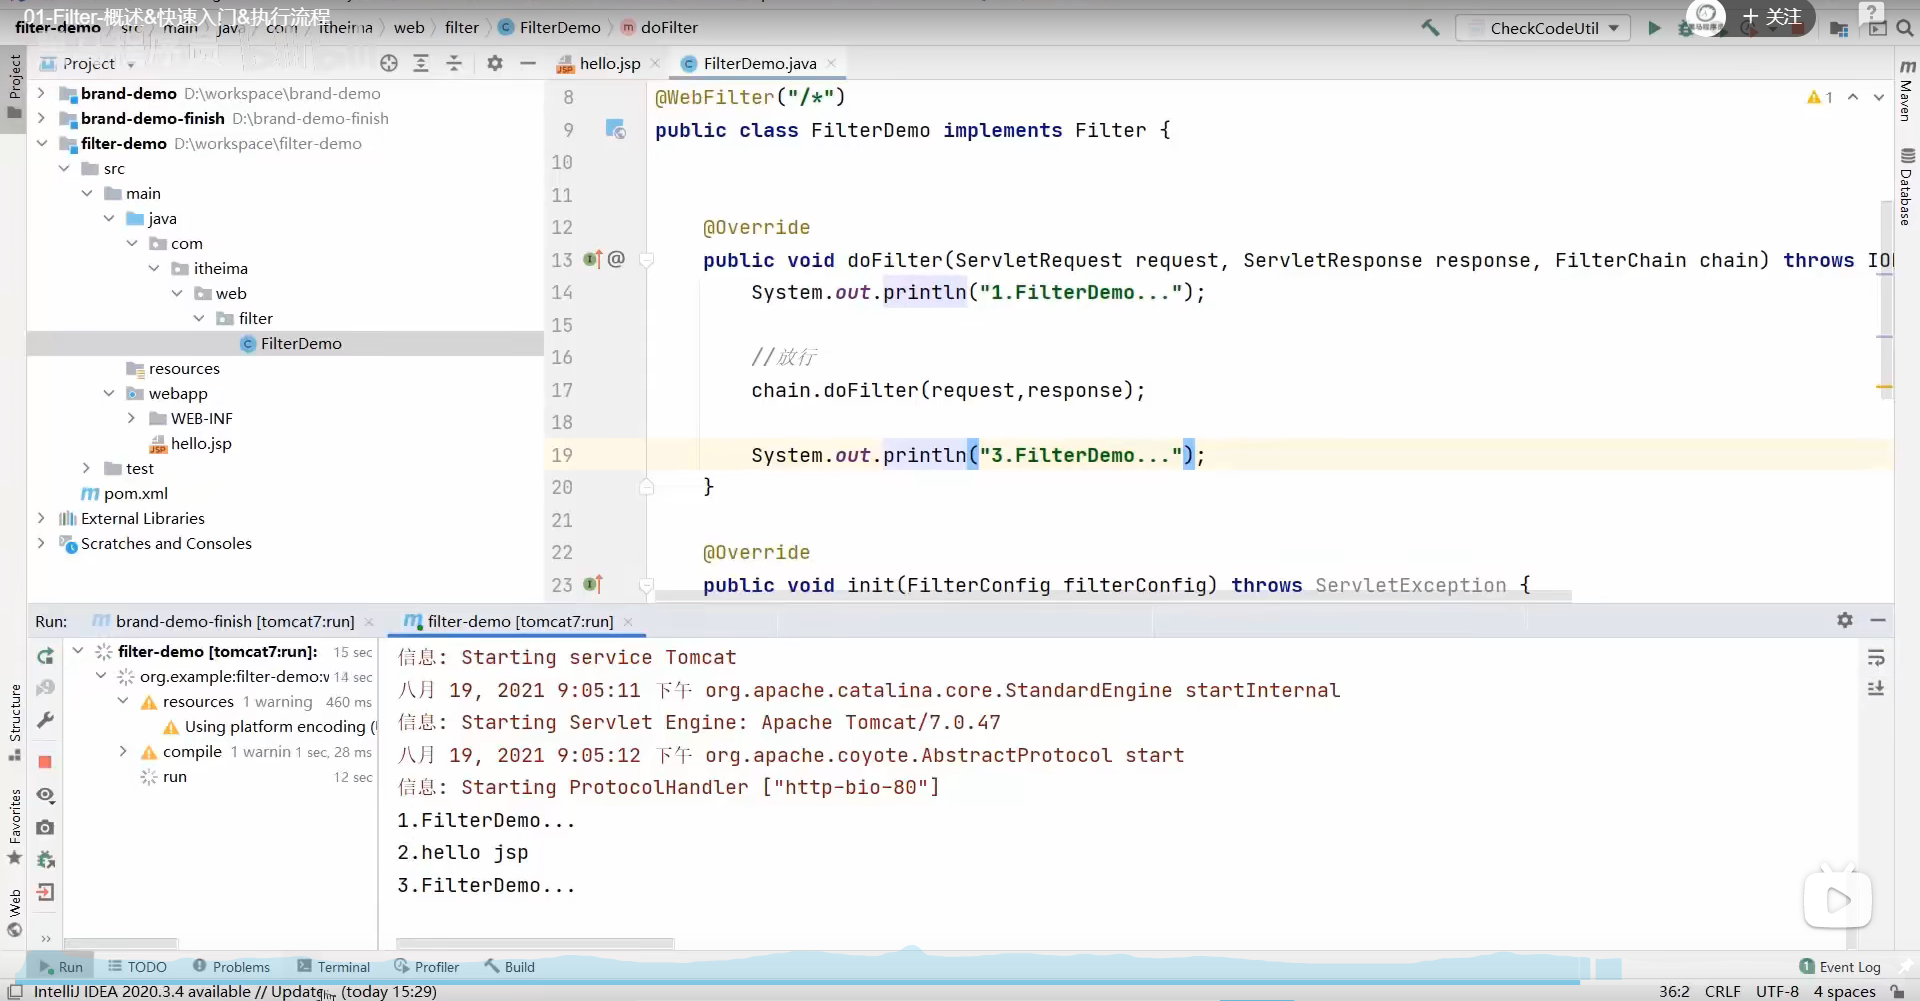The image size is (1920, 1001).
Task: Collapse the src folder
Action: click(64, 168)
